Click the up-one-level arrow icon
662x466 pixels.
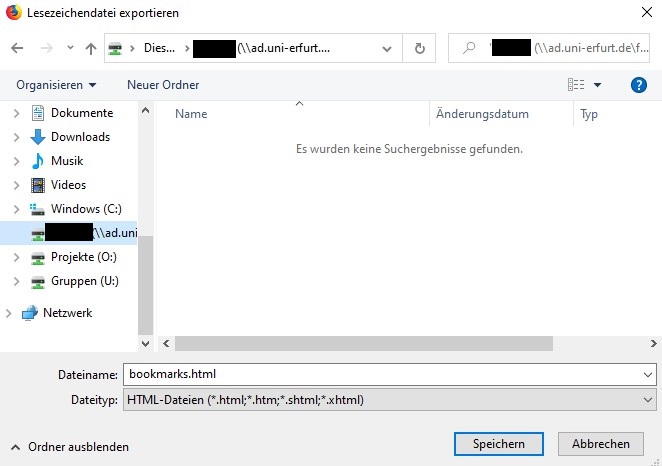pos(91,48)
